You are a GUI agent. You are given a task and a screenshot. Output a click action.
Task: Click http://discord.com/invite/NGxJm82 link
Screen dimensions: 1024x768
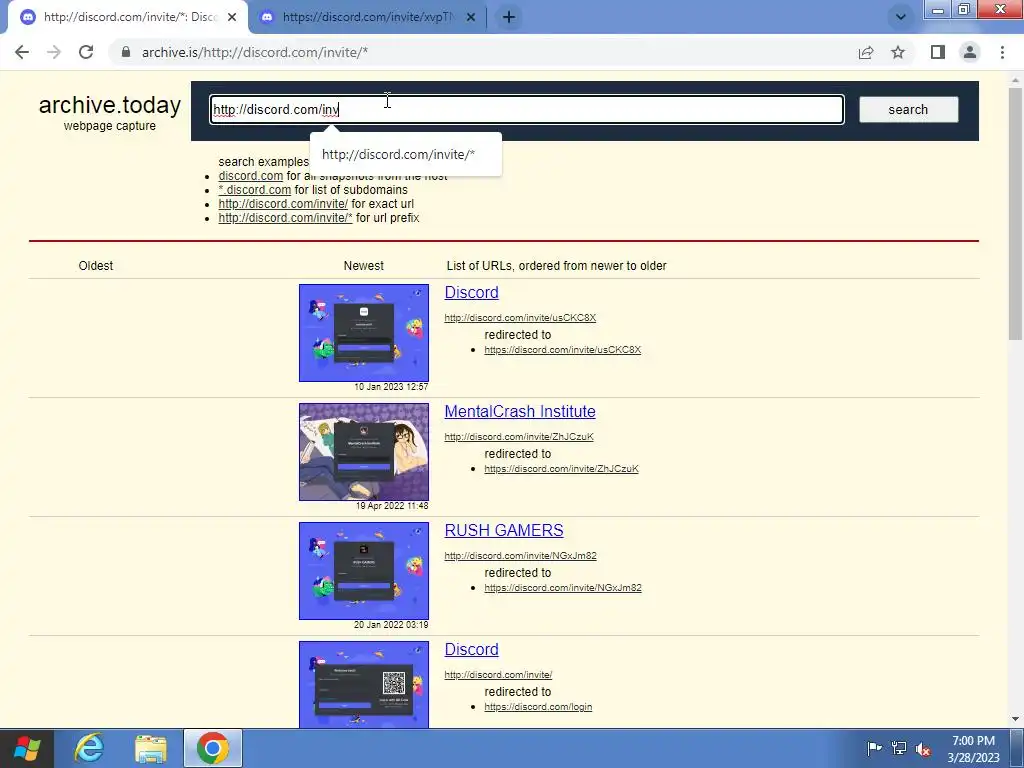[520, 556]
